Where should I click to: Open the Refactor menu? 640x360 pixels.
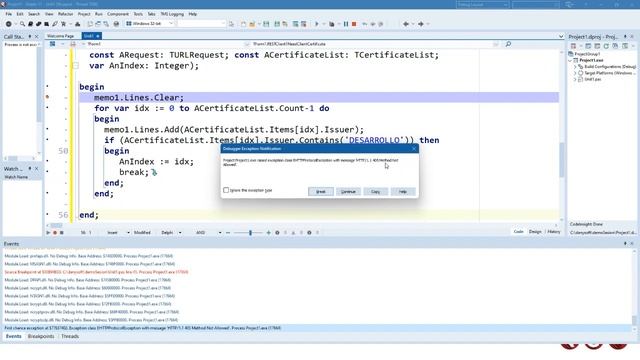(x=65, y=14)
